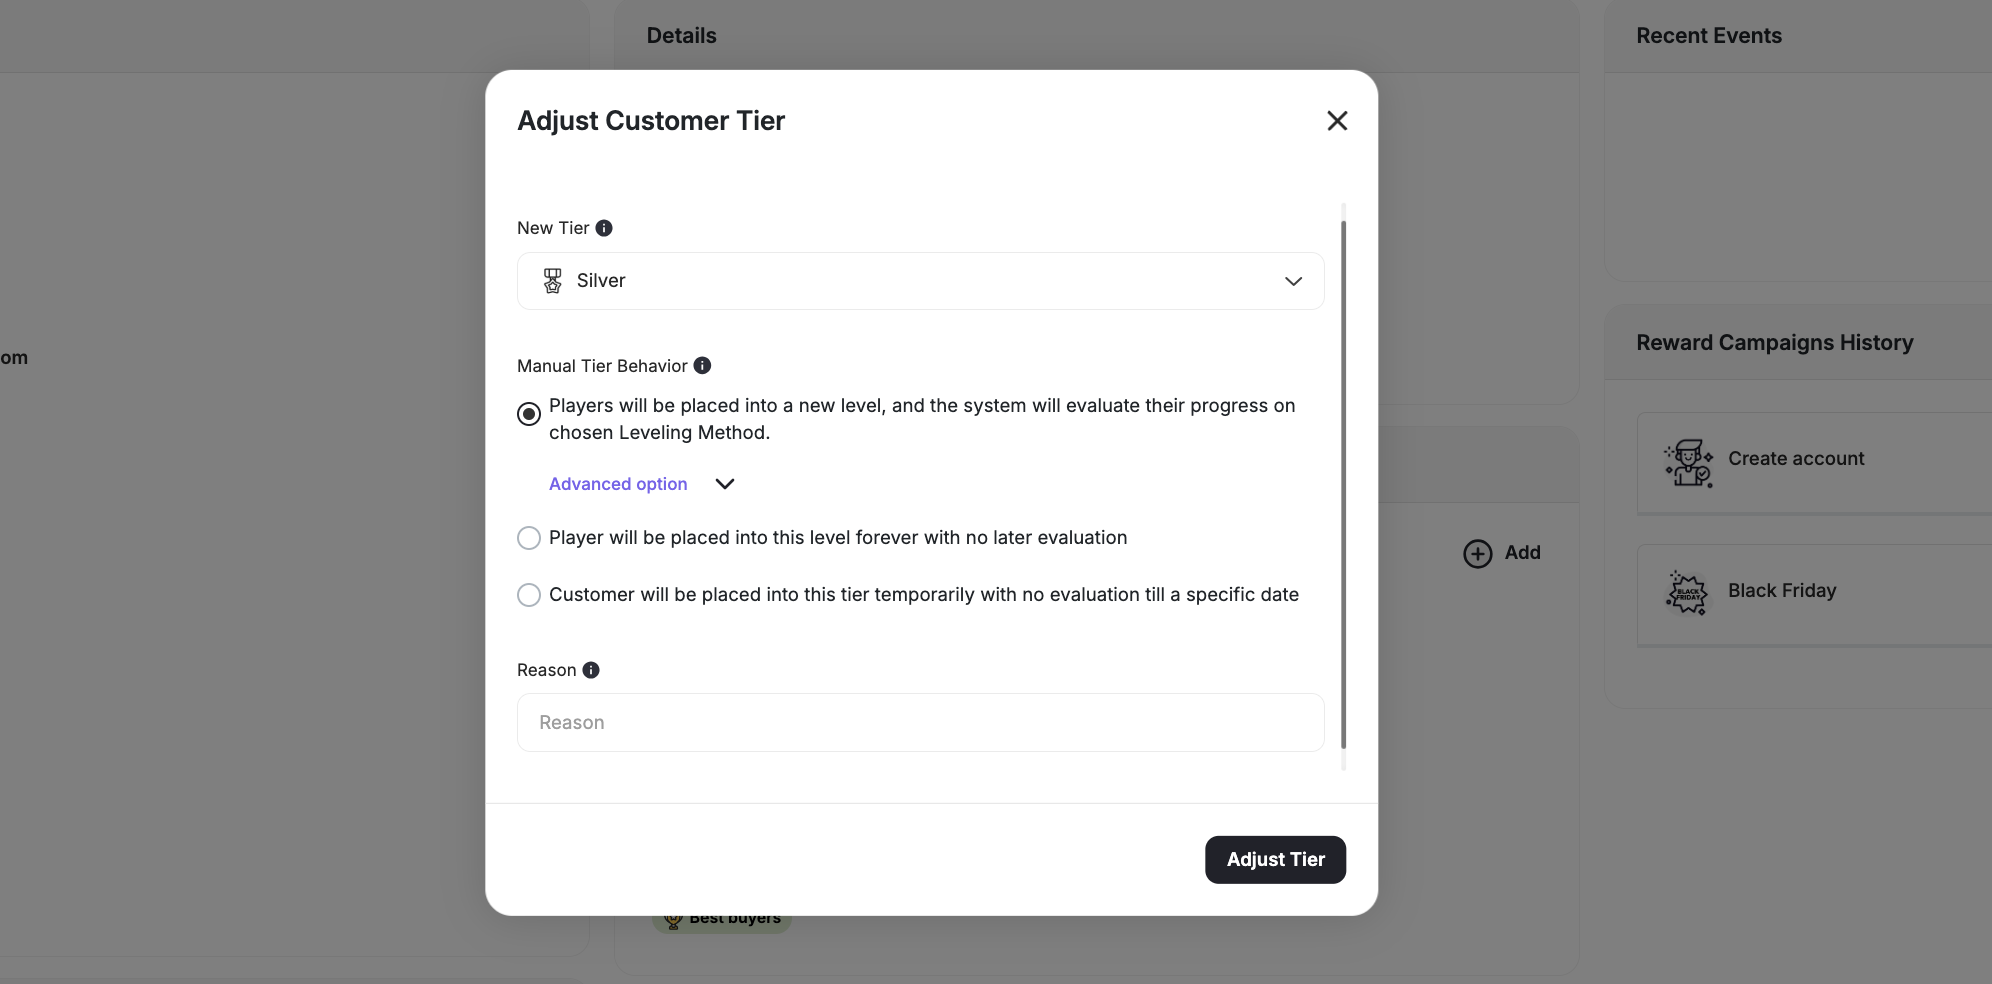Screen dimensions: 1992x984
Task: Click the Create account campaign icon
Action: 1690,463
